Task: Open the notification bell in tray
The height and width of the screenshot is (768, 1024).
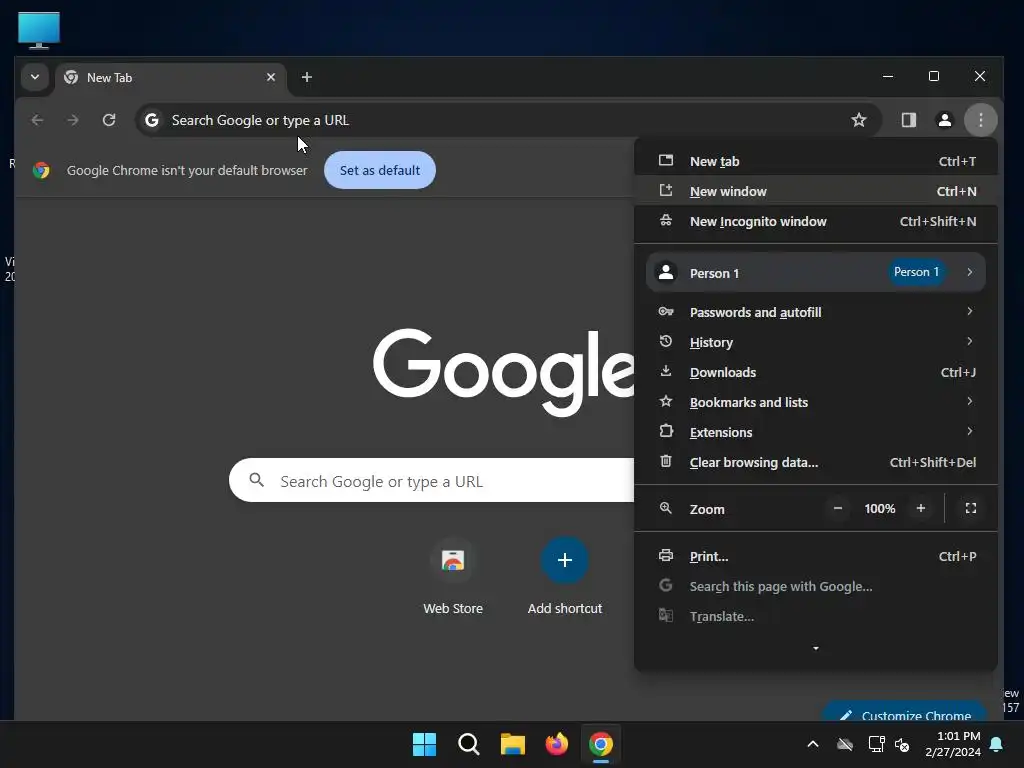Action: point(997,744)
